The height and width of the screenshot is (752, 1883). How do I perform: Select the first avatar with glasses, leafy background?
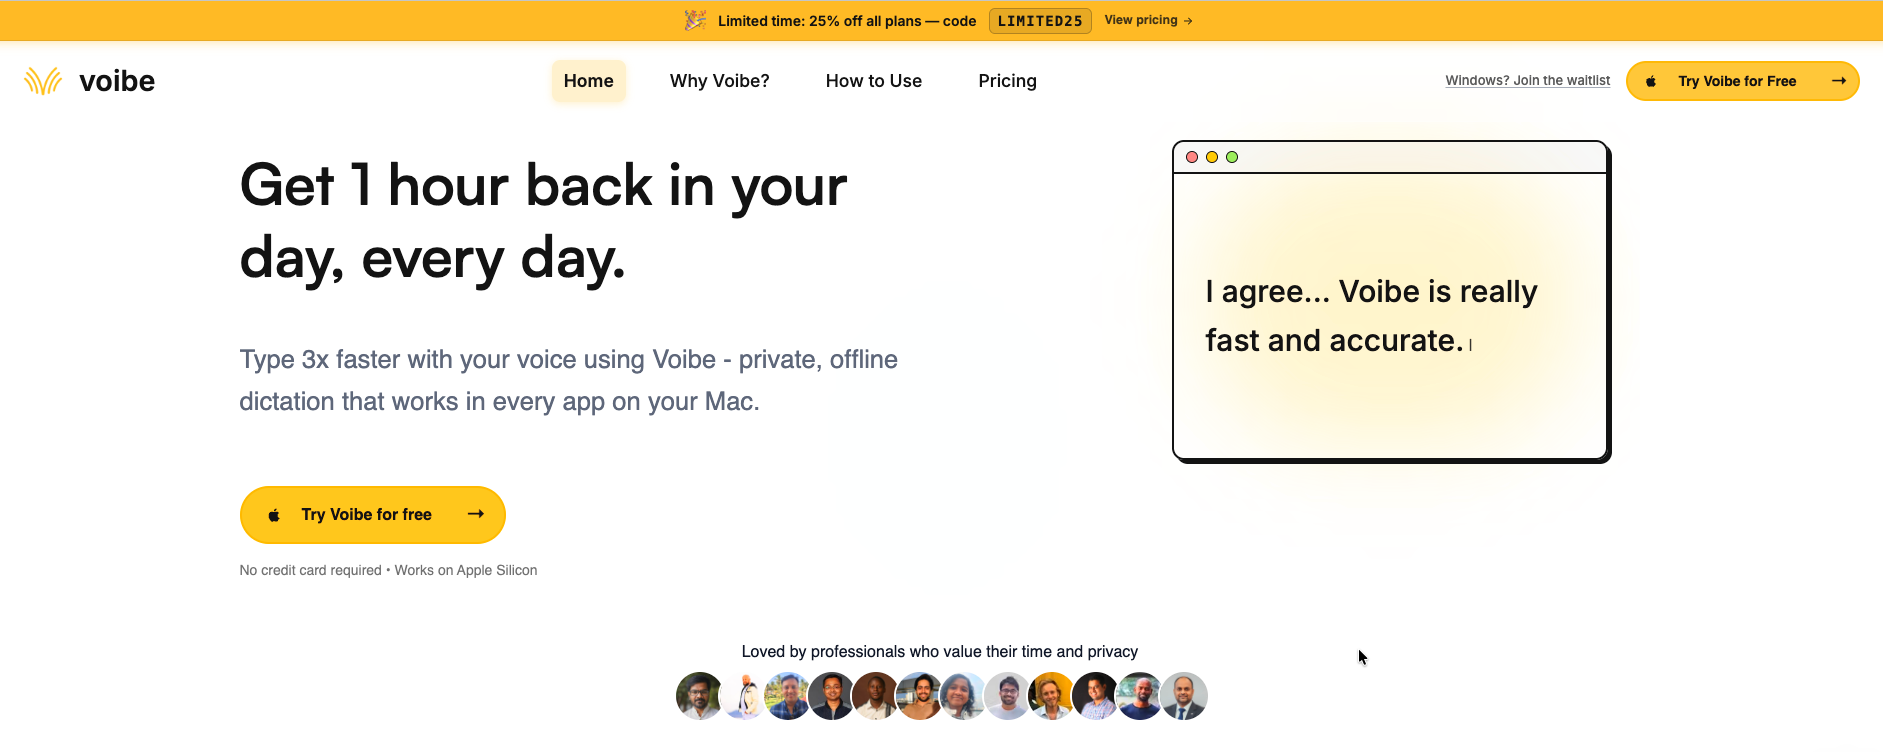tap(699, 696)
